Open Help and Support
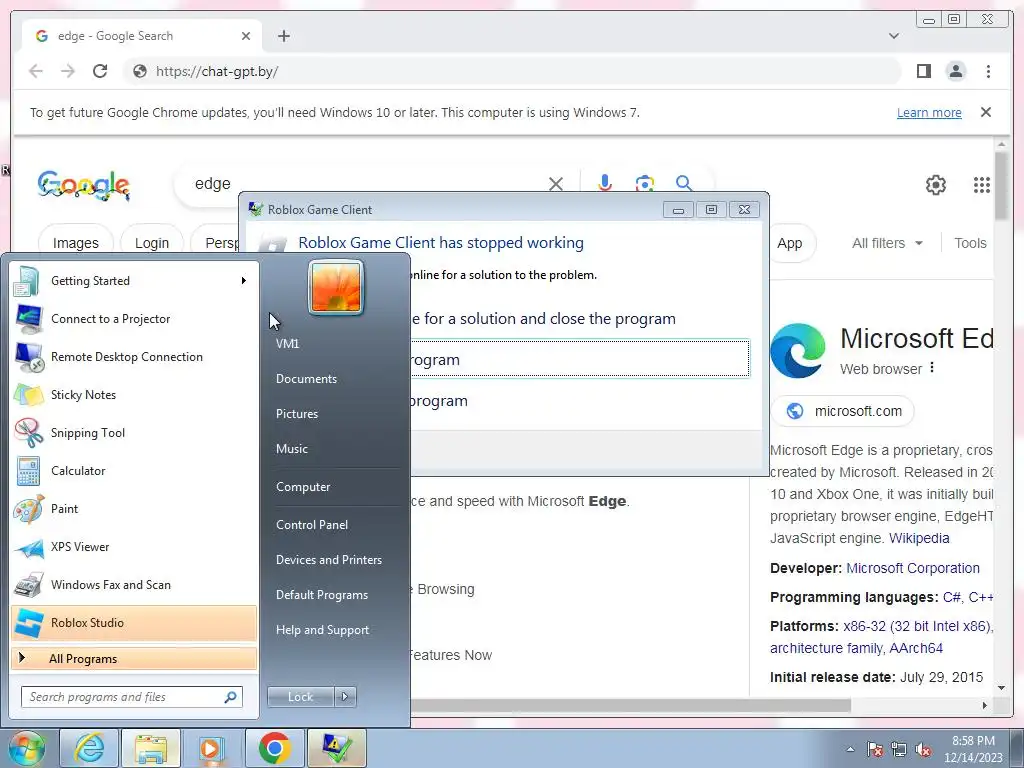Screen dimensions: 1024x768 coord(322,630)
